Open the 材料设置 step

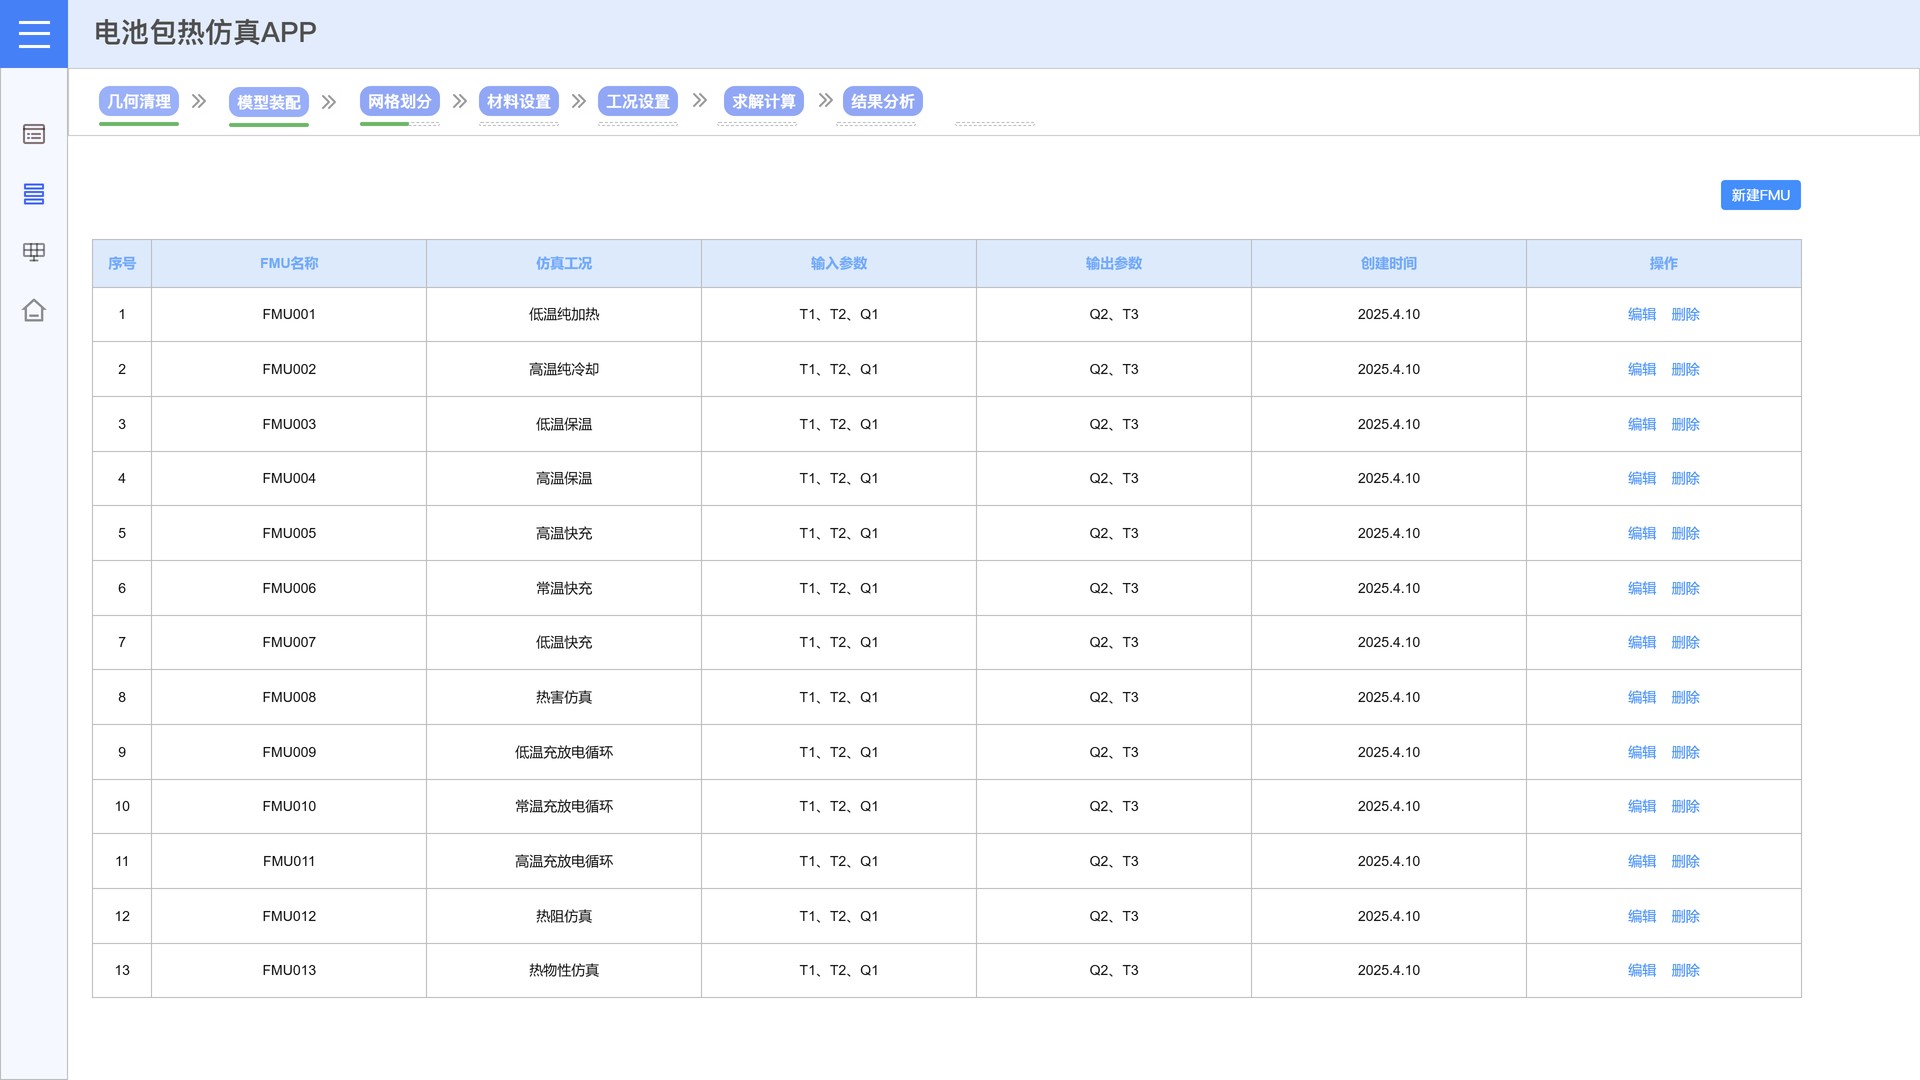click(x=519, y=102)
